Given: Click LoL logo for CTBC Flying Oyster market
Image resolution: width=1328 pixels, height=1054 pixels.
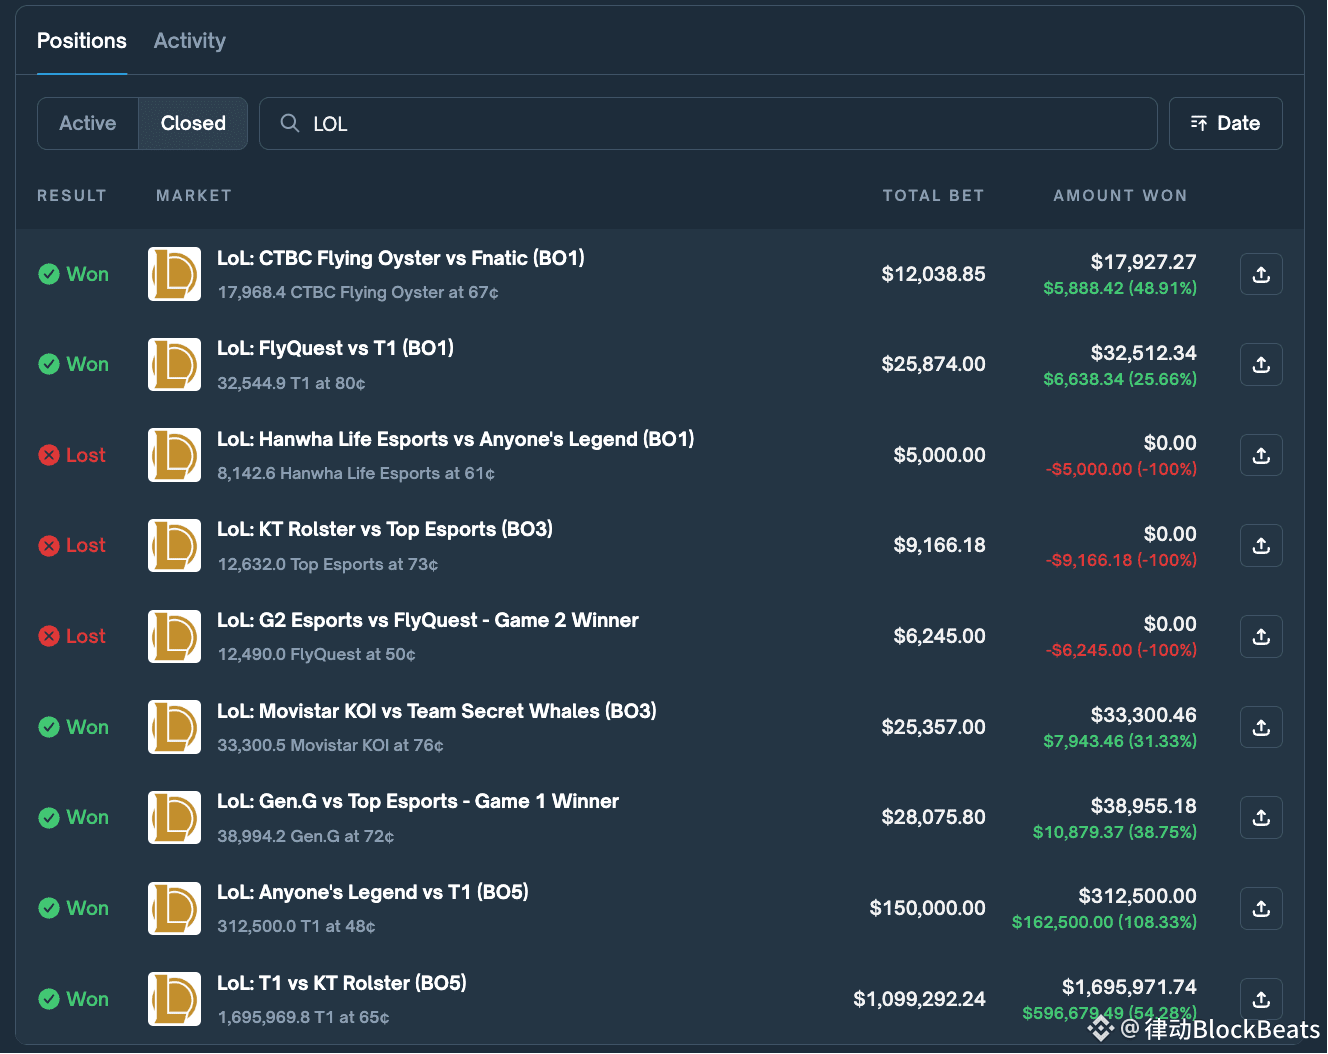Looking at the screenshot, I should tap(174, 274).
